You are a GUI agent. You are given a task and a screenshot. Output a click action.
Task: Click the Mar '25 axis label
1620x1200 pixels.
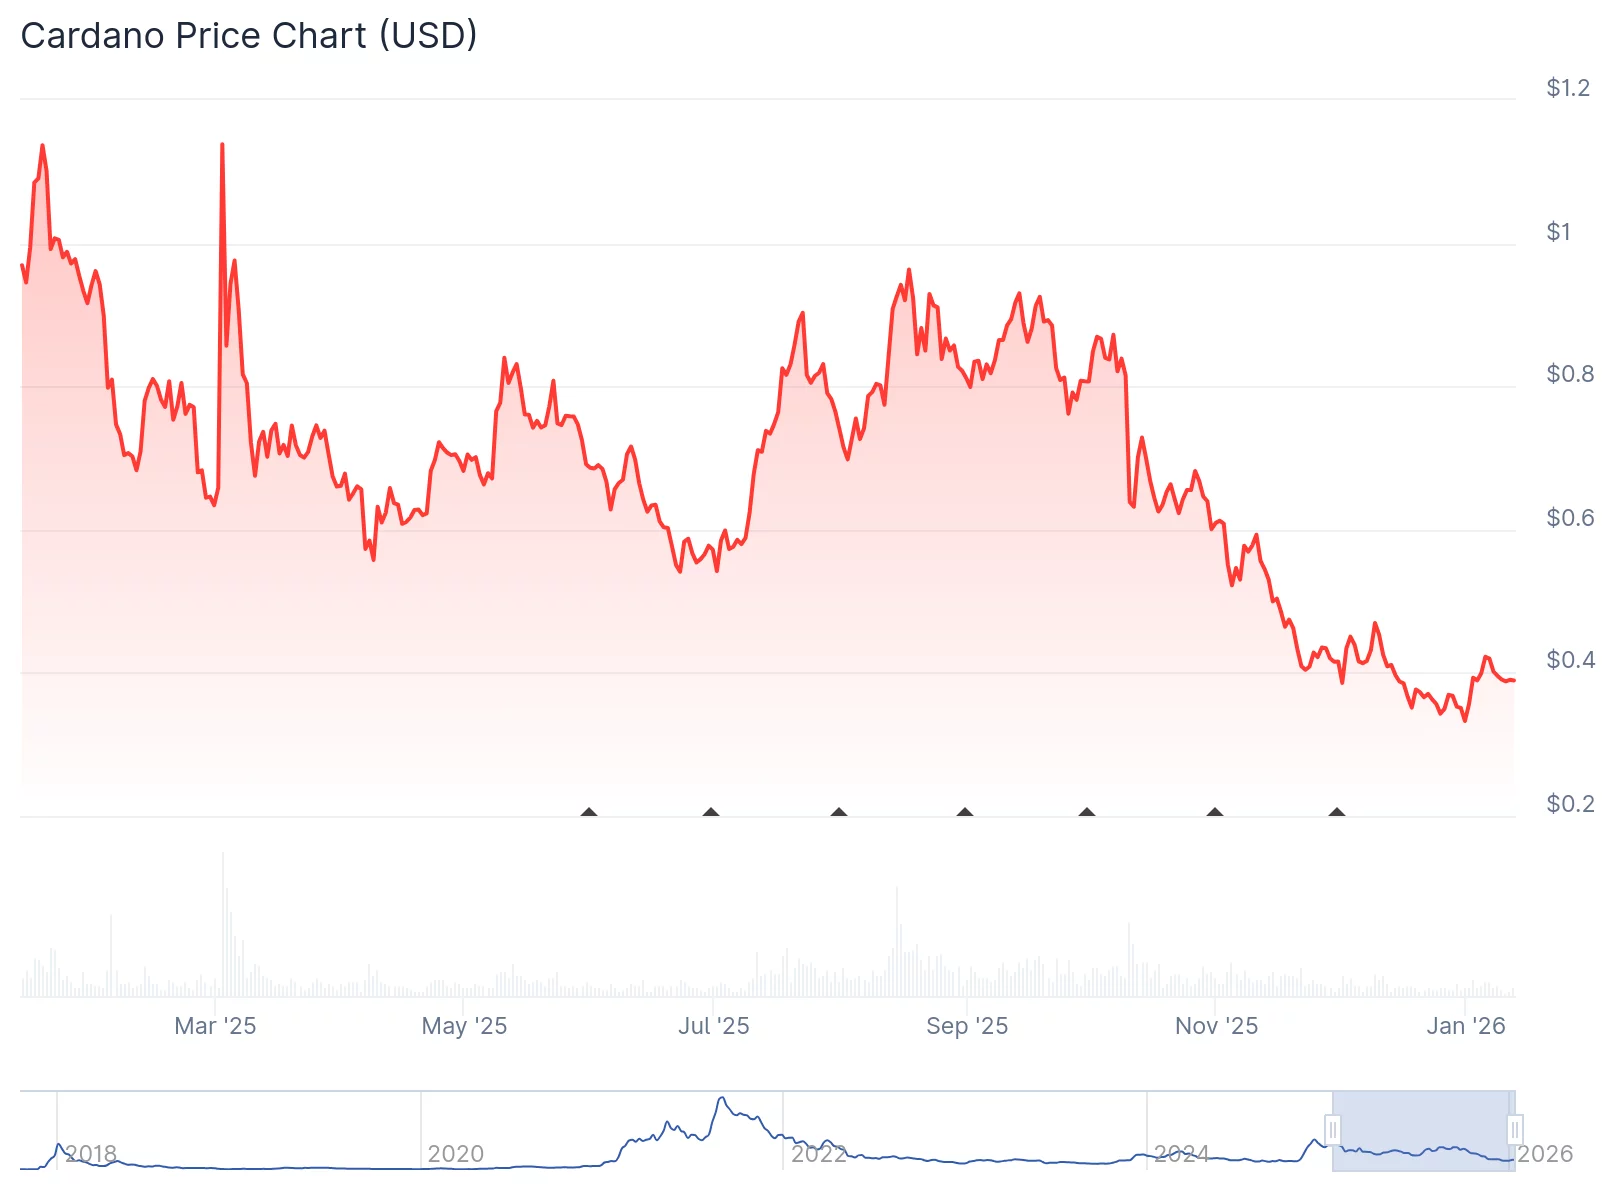coord(216,1025)
